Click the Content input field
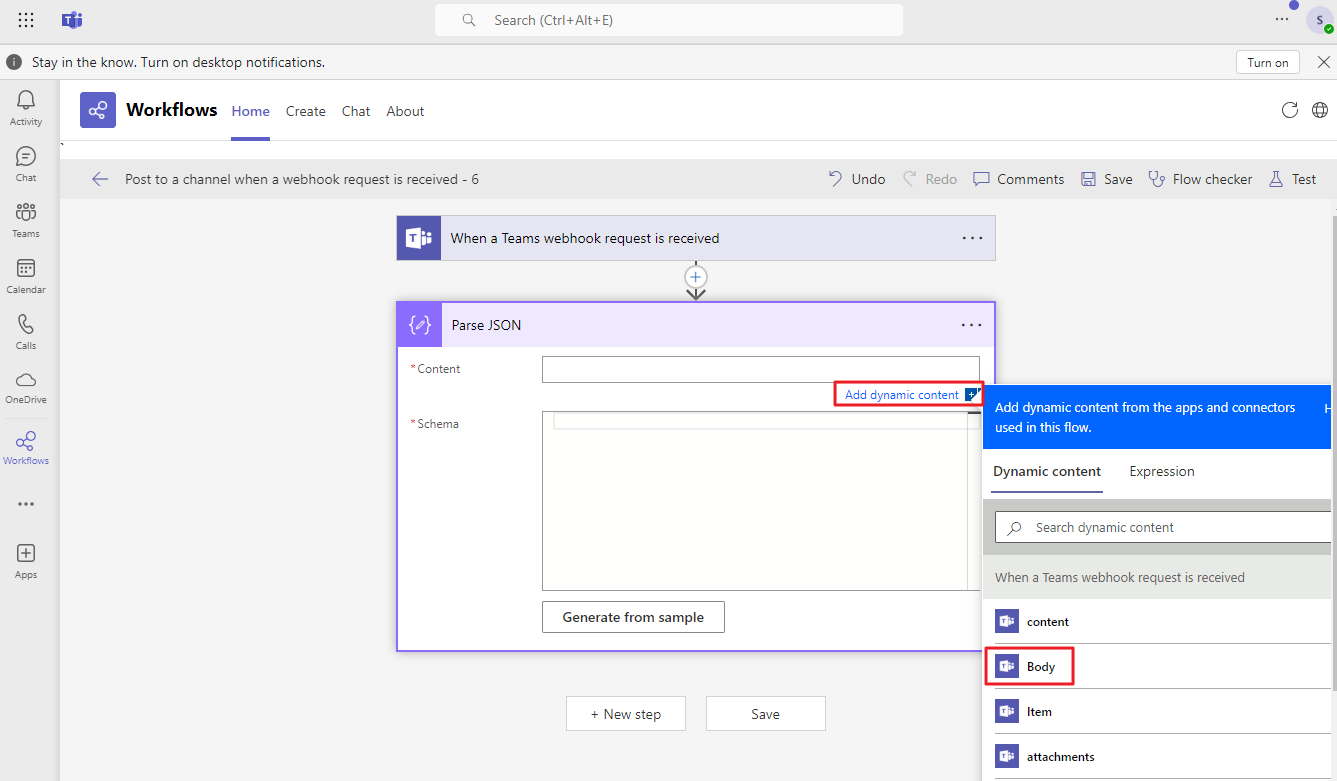 [x=761, y=369]
